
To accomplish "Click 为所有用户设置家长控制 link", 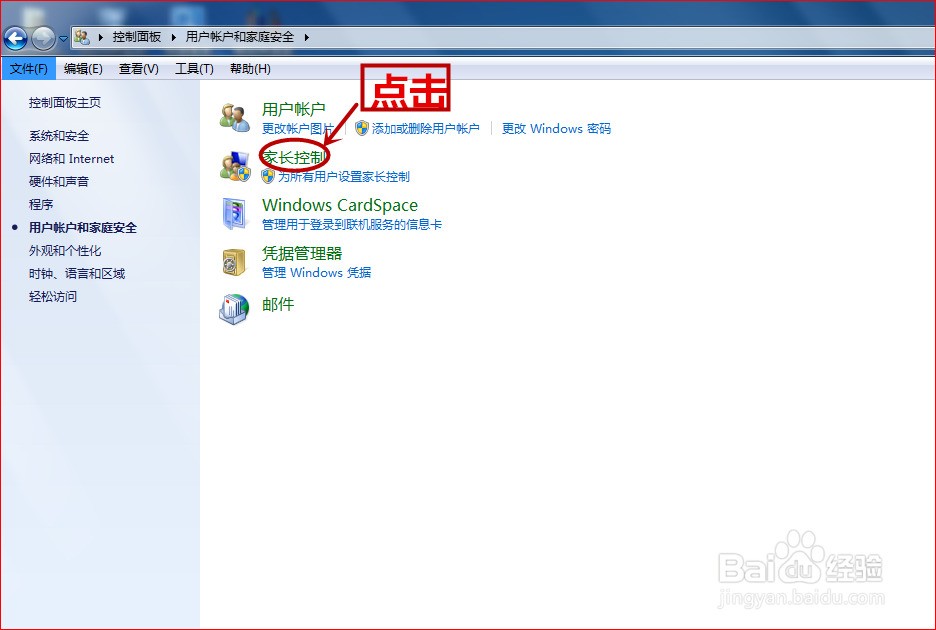I will [344, 177].
